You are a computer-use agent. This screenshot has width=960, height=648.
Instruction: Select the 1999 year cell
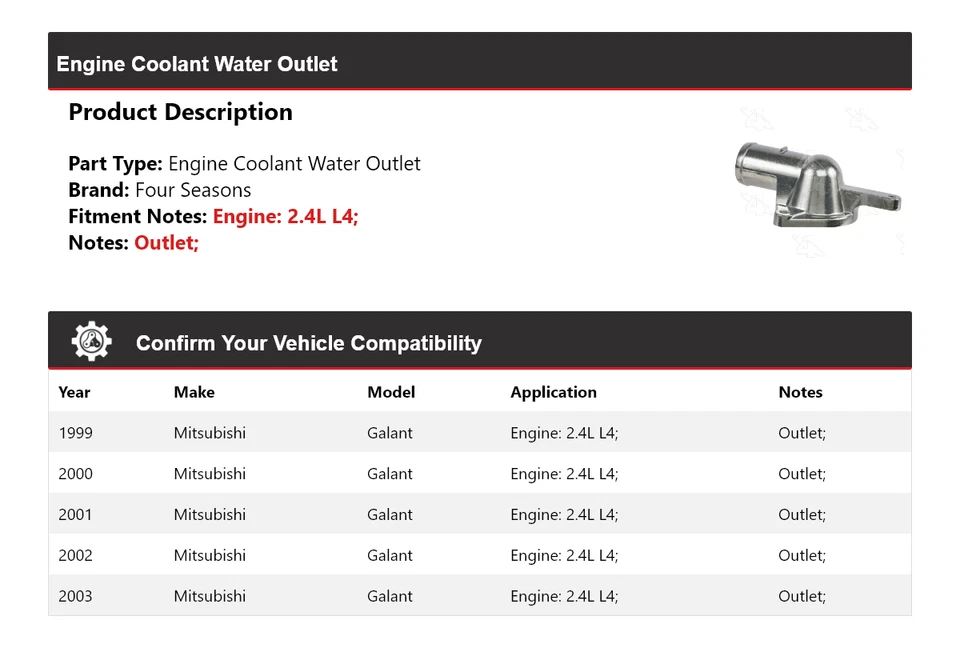coord(75,433)
